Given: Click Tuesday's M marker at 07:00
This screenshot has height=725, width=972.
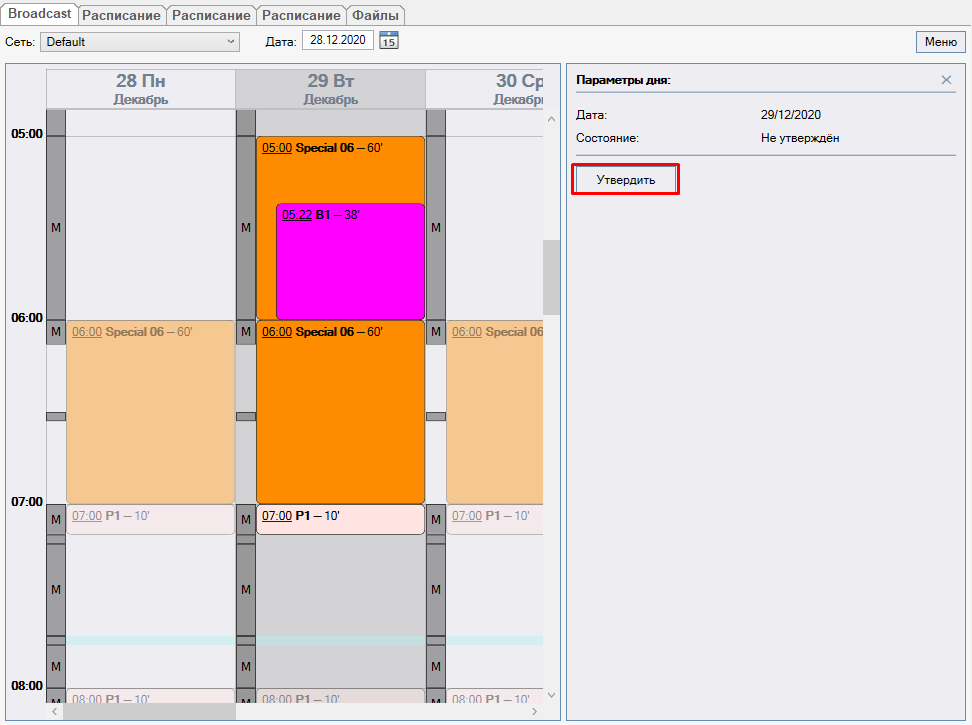Looking at the screenshot, I should pos(246,519).
